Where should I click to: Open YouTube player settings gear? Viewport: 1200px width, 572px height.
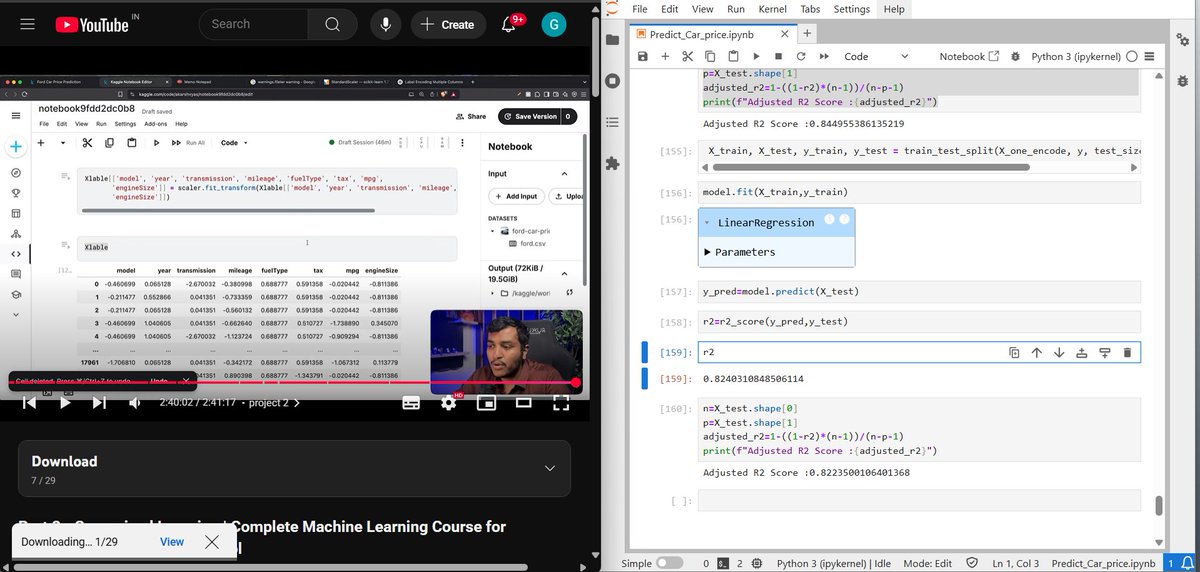point(448,403)
